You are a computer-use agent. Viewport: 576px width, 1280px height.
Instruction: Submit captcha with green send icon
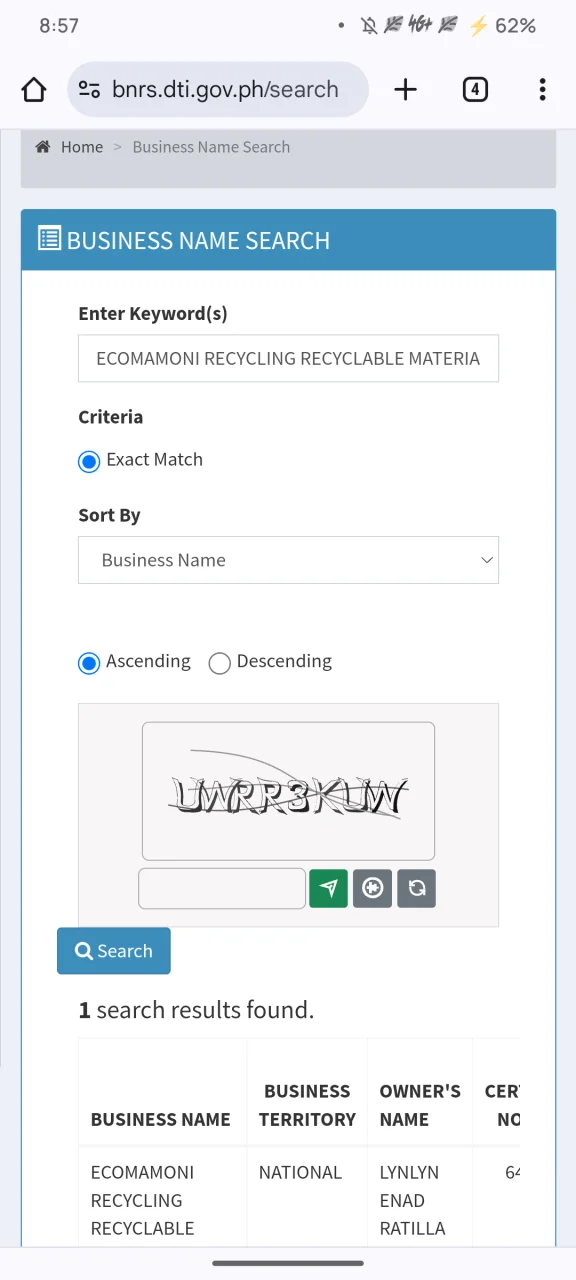(x=329, y=888)
